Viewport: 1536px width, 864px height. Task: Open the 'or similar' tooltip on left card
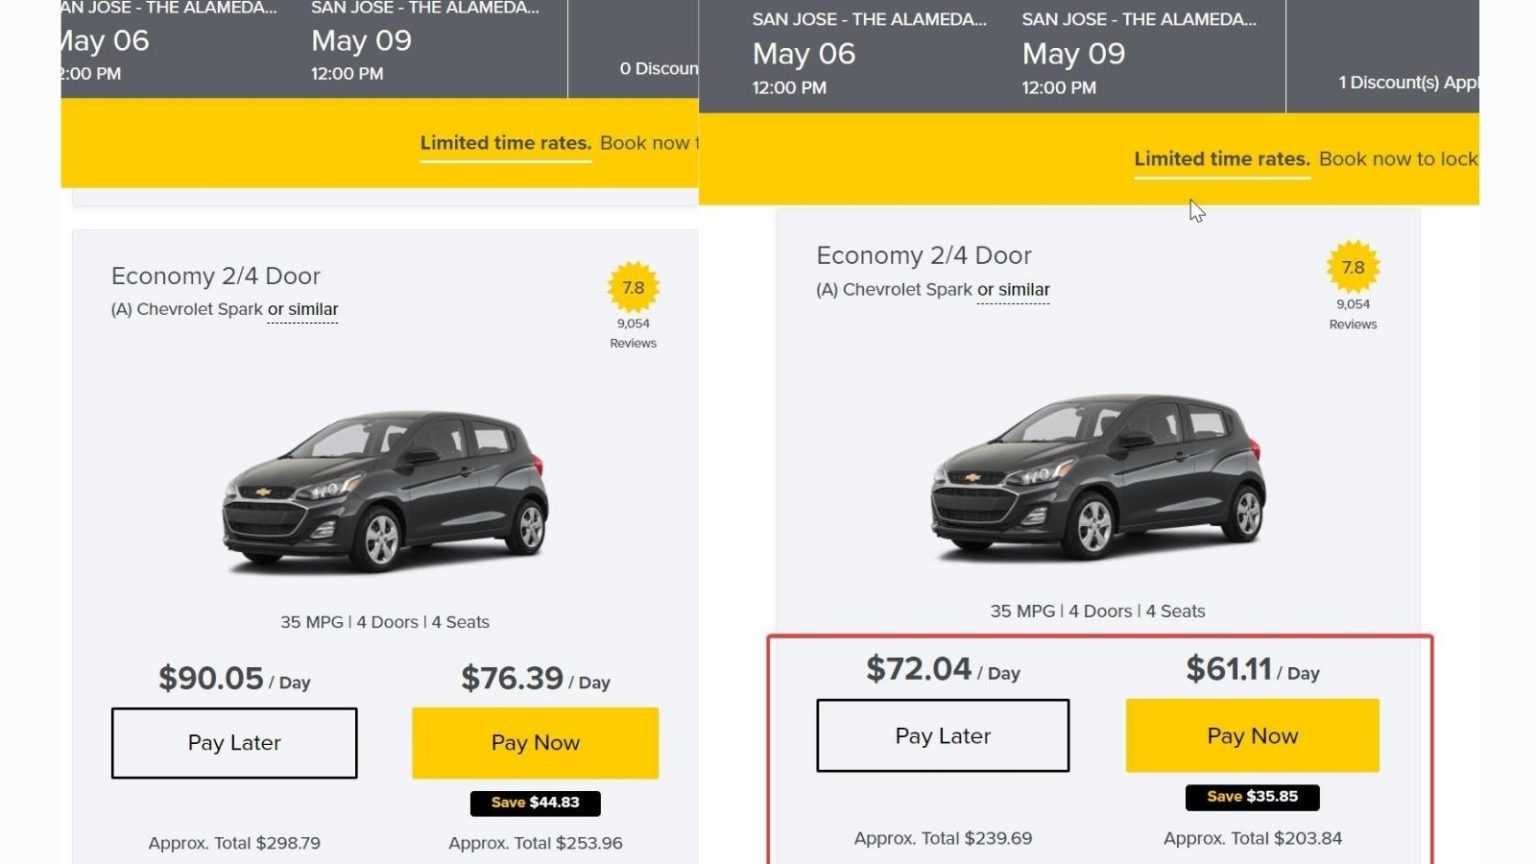302,309
